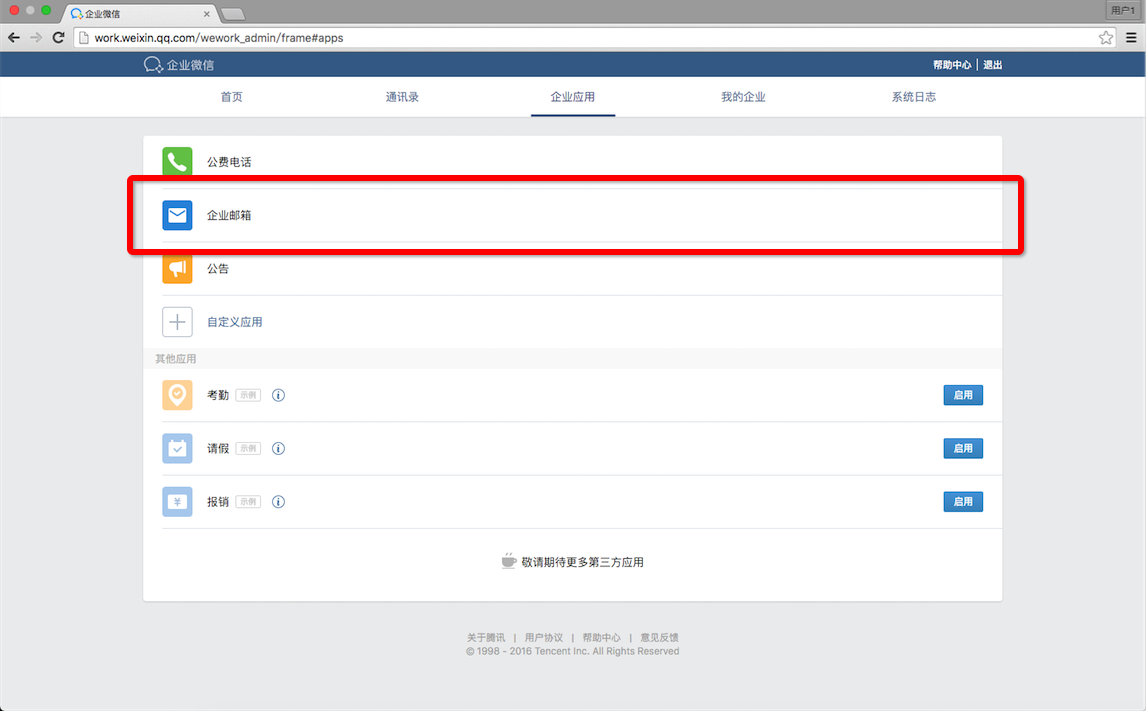Image resolution: width=1146 pixels, height=711 pixels.
Task: View info tooltip icon next to 考勤
Action: point(278,394)
